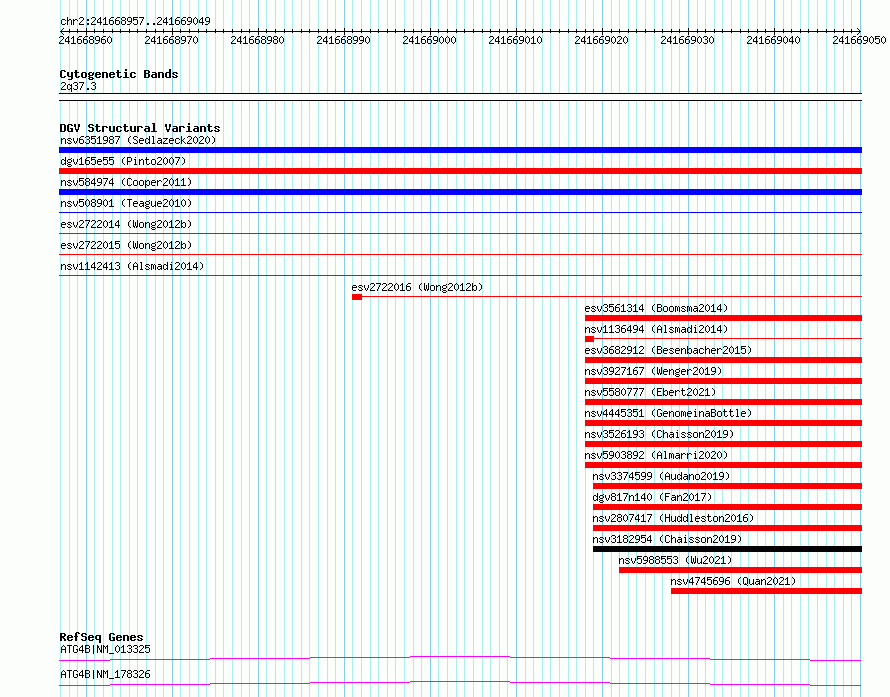Click ruler position 241669040
Image resolution: width=890 pixels, height=697 pixels.
pyautogui.click(x=773, y=40)
